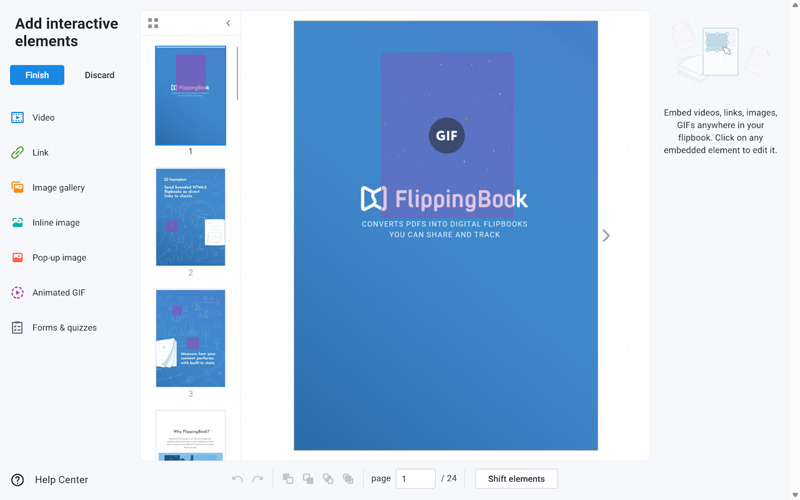The image size is (800, 500).
Task: Click the redo arrow
Action: (258, 479)
